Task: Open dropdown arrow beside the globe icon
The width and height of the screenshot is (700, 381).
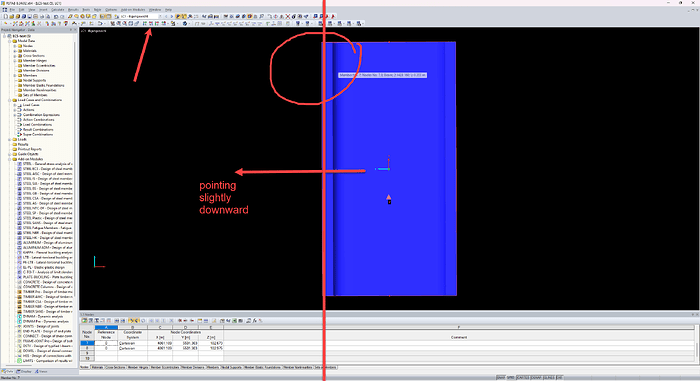Action: 189,23
